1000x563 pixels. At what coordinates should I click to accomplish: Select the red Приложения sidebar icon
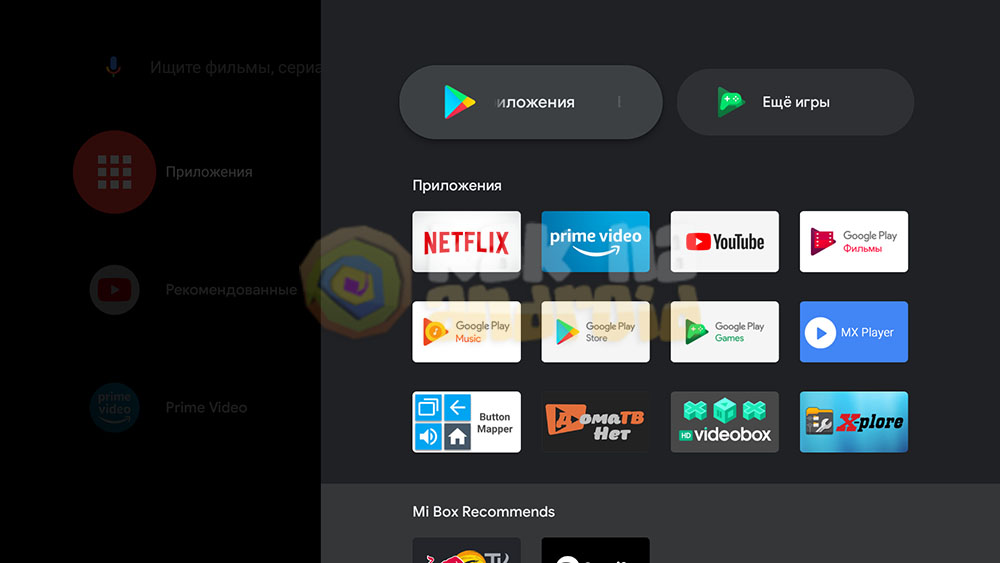(x=114, y=172)
